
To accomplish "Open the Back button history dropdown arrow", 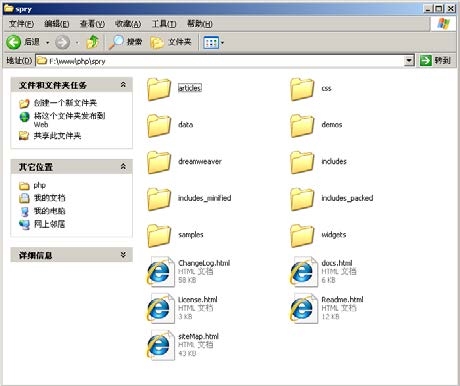I will pos(47,43).
